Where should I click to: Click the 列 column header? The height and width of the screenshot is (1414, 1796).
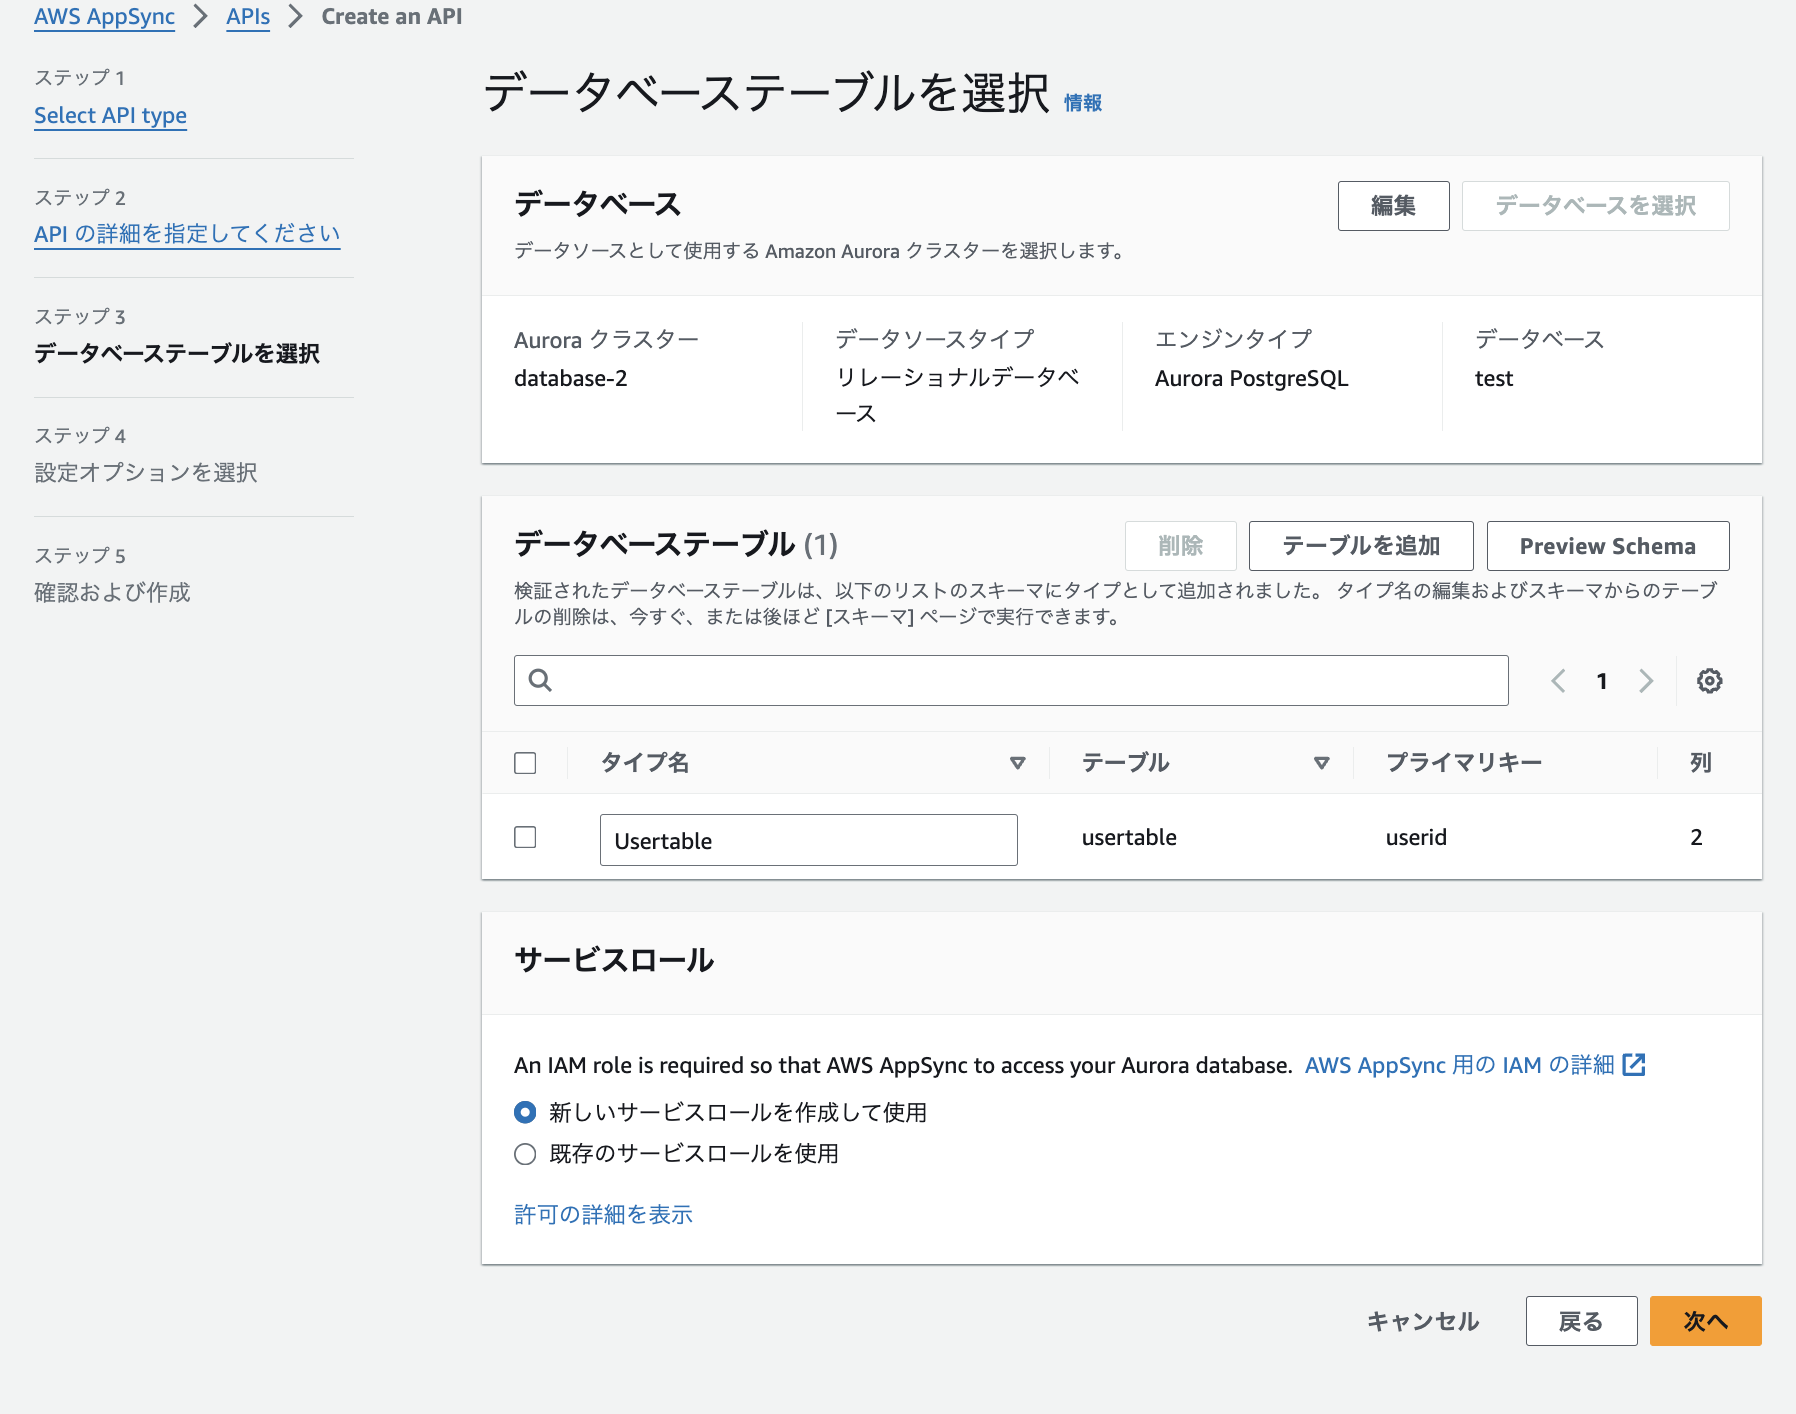click(x=1701, y=763)
